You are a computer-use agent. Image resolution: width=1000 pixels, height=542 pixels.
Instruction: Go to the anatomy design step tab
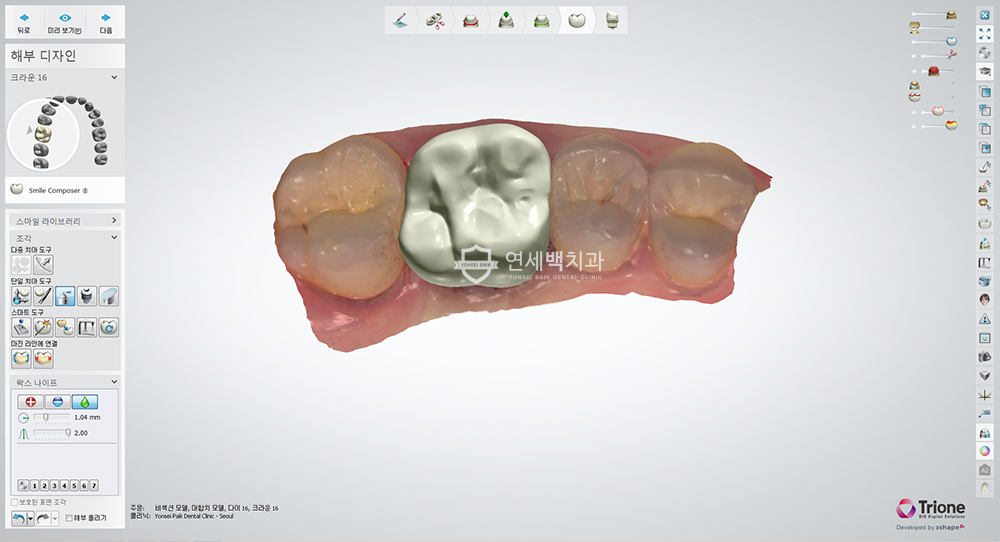pyautogui.click(x=577, y=20)
